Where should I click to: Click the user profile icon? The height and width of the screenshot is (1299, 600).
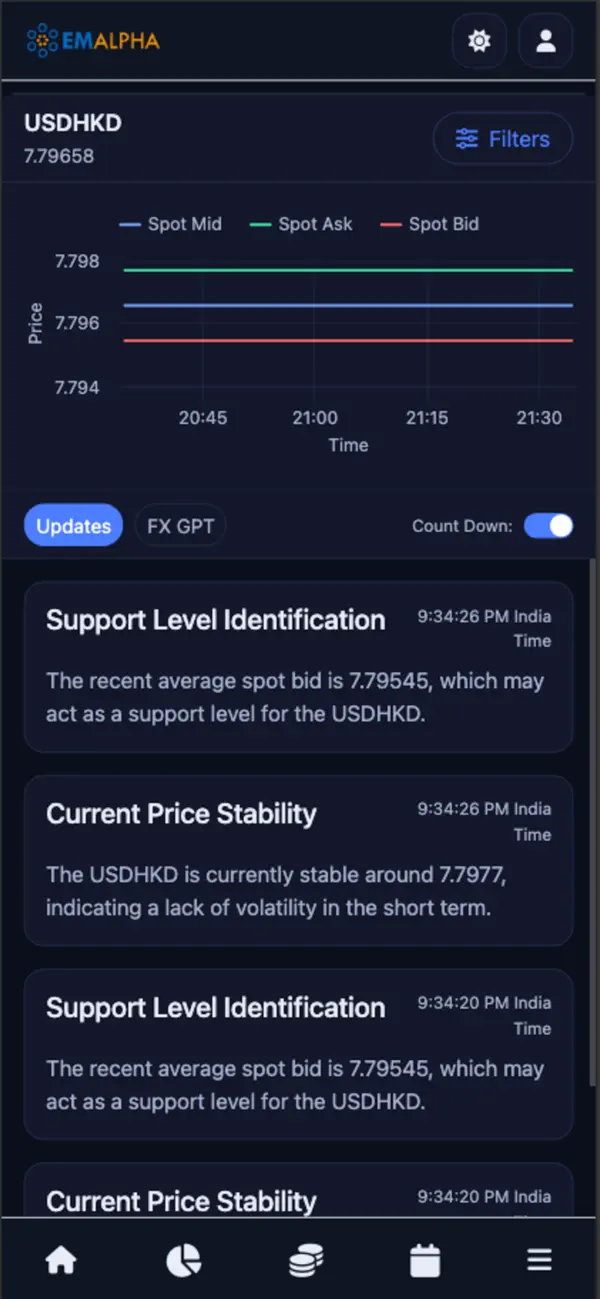coord(545,41)
